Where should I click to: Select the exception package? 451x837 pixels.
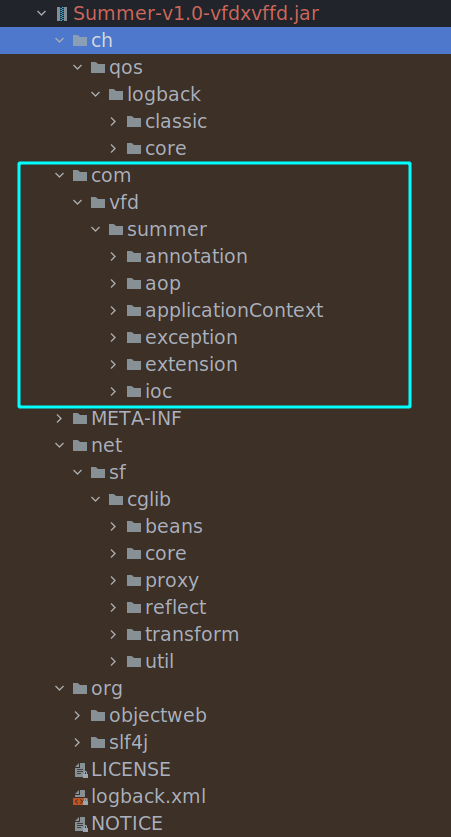tap(191, 337)
